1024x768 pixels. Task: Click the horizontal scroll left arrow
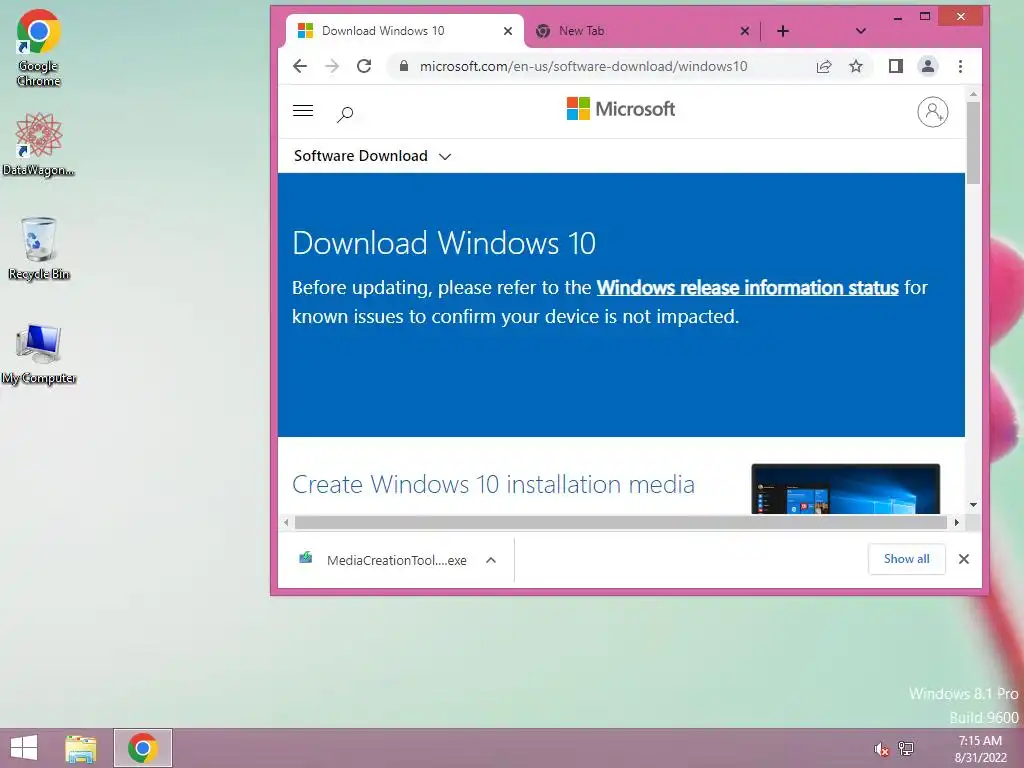[286, 522]
